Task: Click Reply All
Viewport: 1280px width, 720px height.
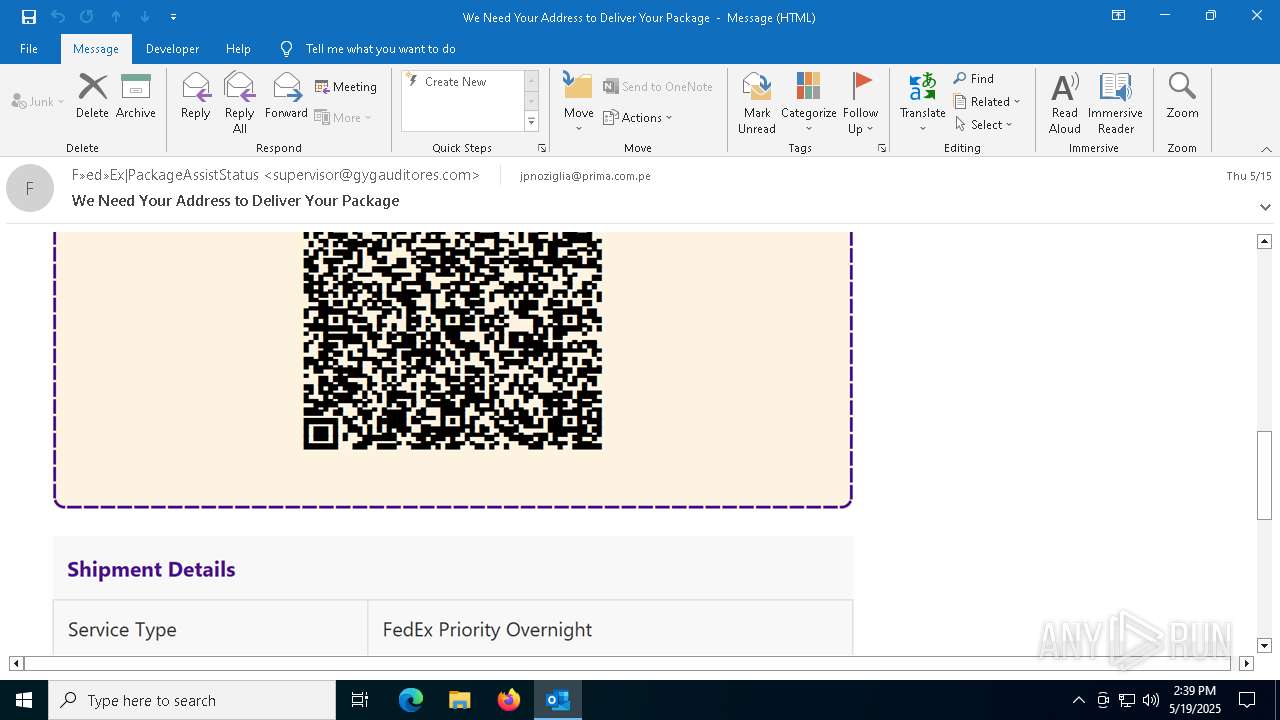Action: [x=240, y=102]
